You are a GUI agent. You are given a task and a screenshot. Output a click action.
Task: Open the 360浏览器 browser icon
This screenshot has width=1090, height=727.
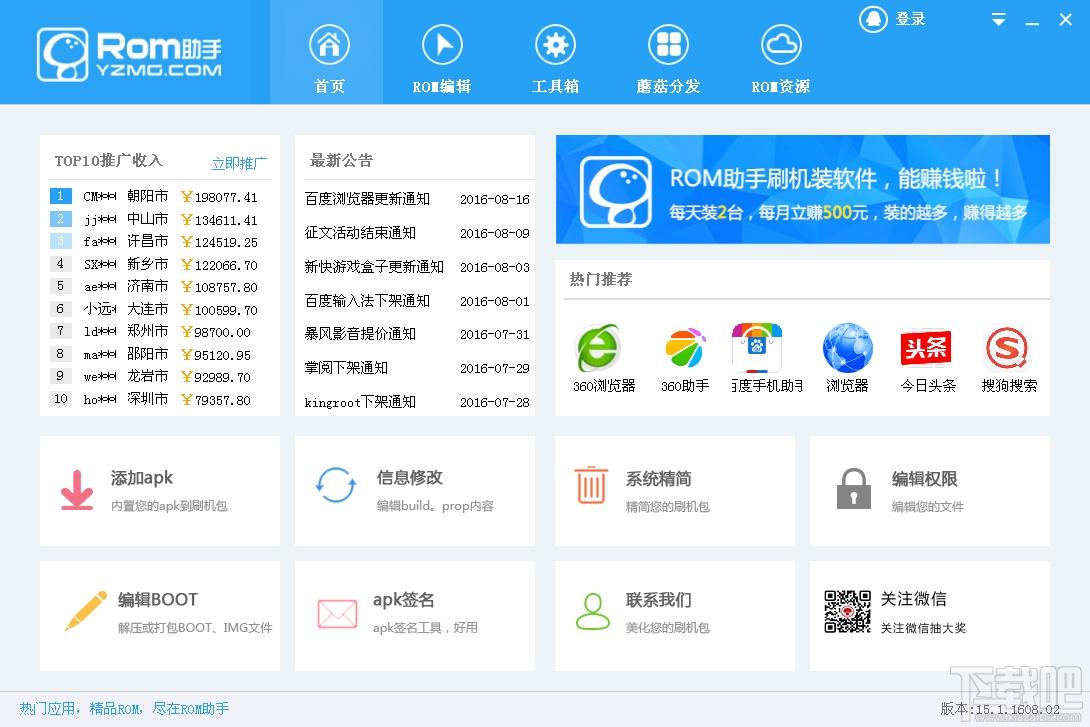(601, 350)
